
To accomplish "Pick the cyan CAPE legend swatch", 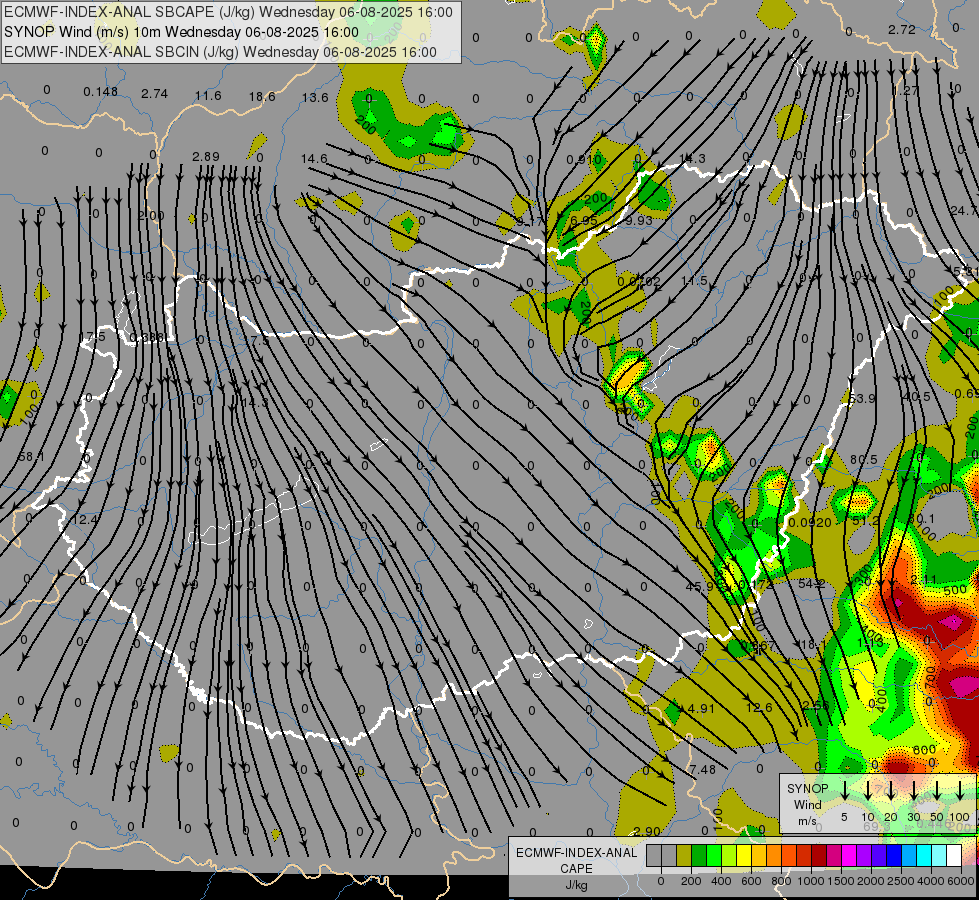I will [x=923, y=856].
